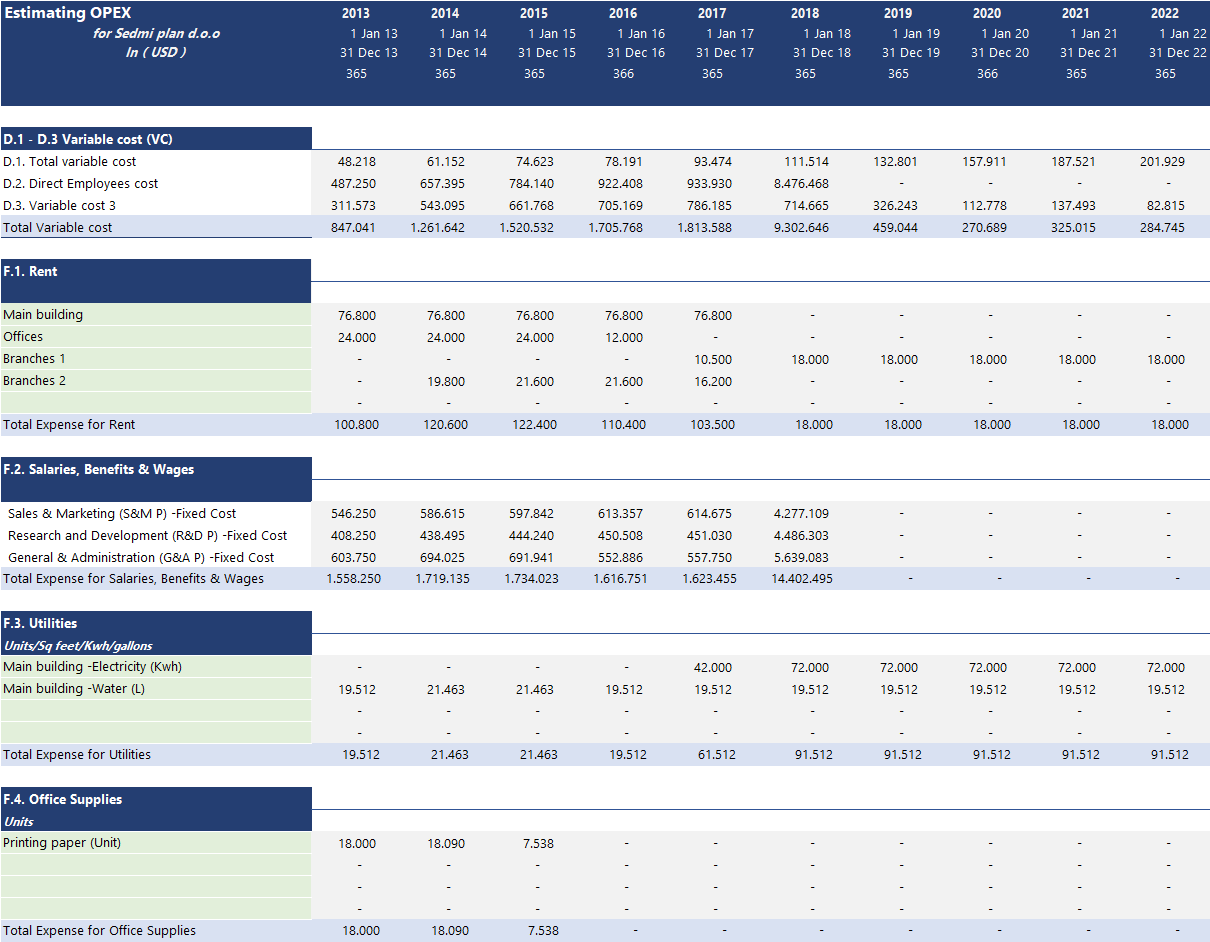This screenshot has height=942, width=1210.
Task: Select the "In ( USD )" currency cell
Action: (x=155, y=52)
